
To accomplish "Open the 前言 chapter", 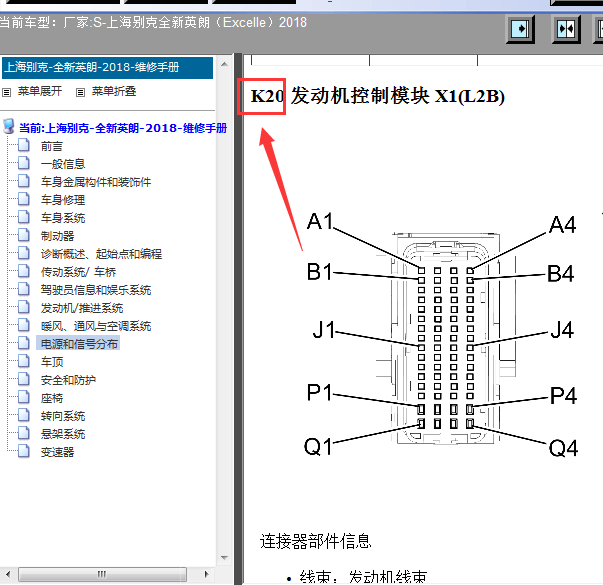I will 52,147.
